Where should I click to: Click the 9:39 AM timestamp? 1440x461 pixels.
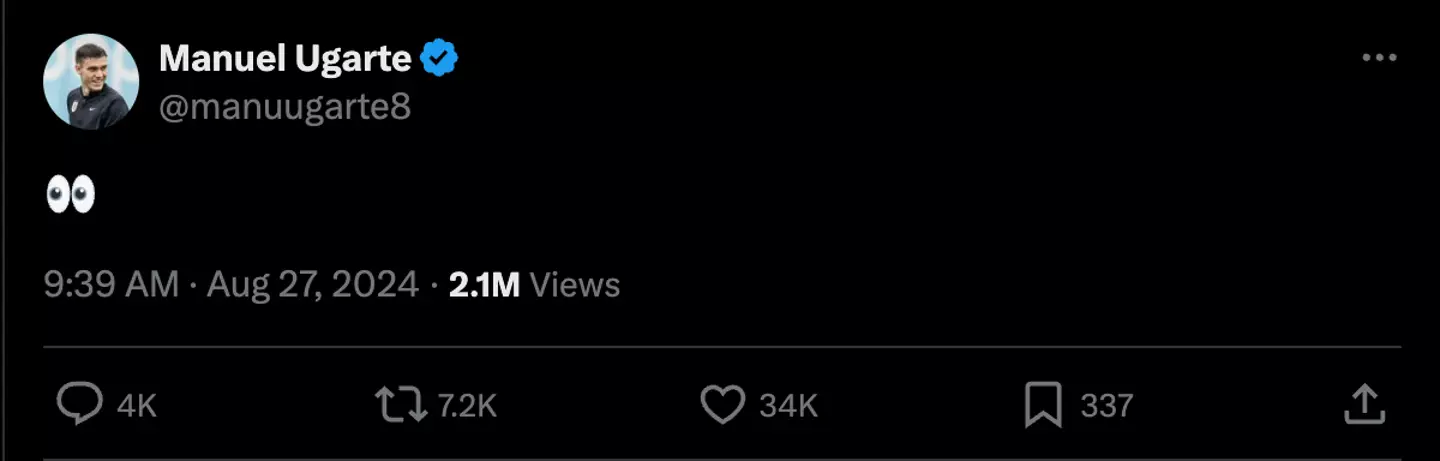pyautogui.click(x=111, y=285)
